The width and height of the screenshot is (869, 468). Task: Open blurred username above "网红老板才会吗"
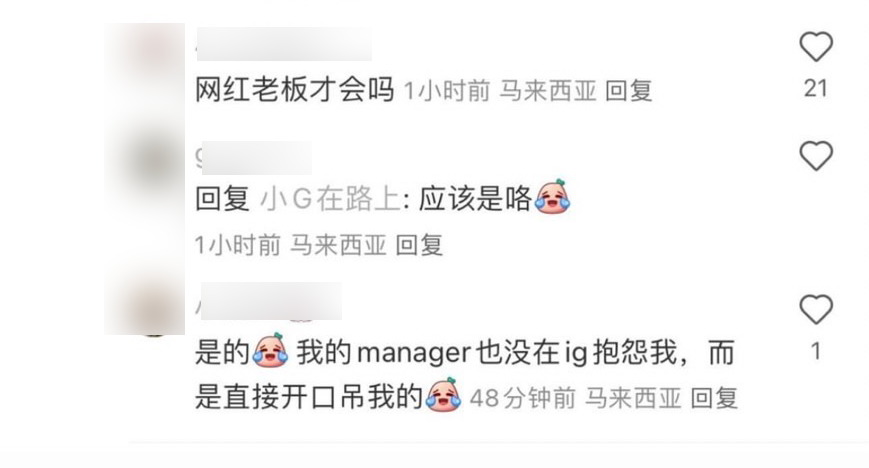point(284,44)
